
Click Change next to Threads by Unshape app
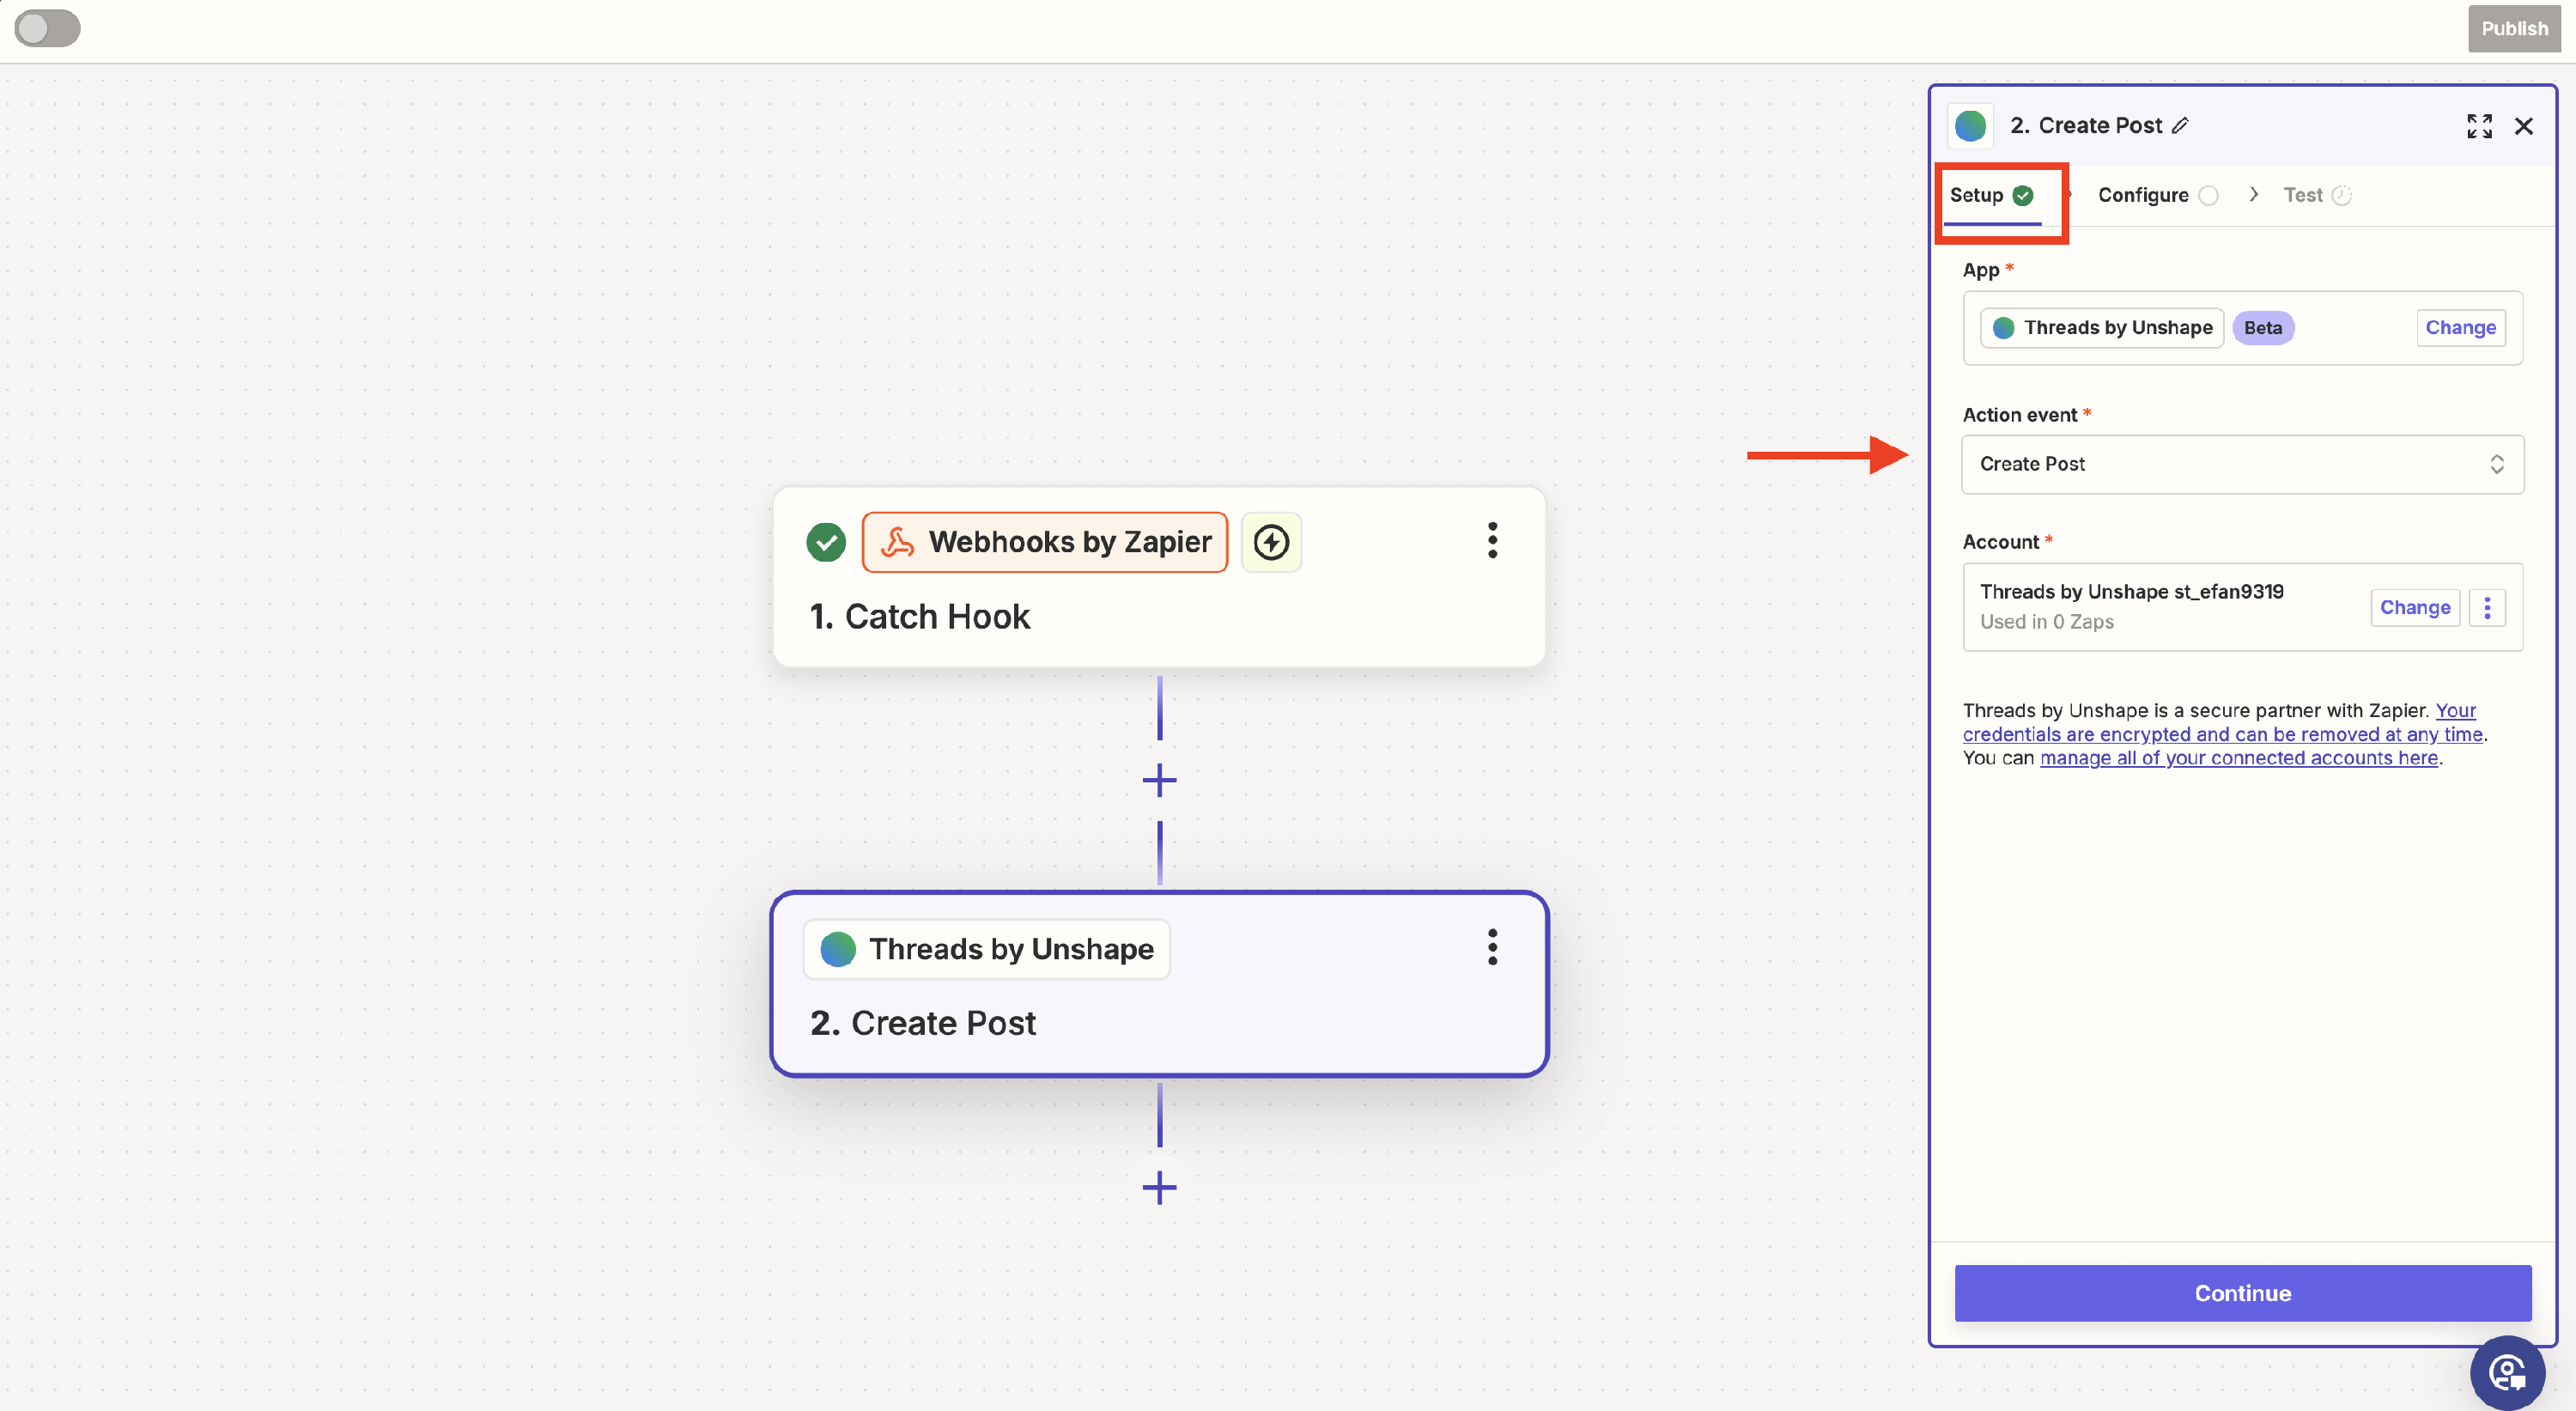tap(2460, 328)
